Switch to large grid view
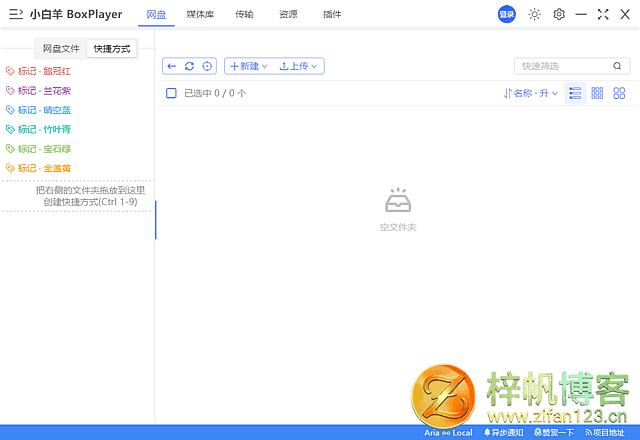Screen dimensions: 640x440 tap(619, 93)
